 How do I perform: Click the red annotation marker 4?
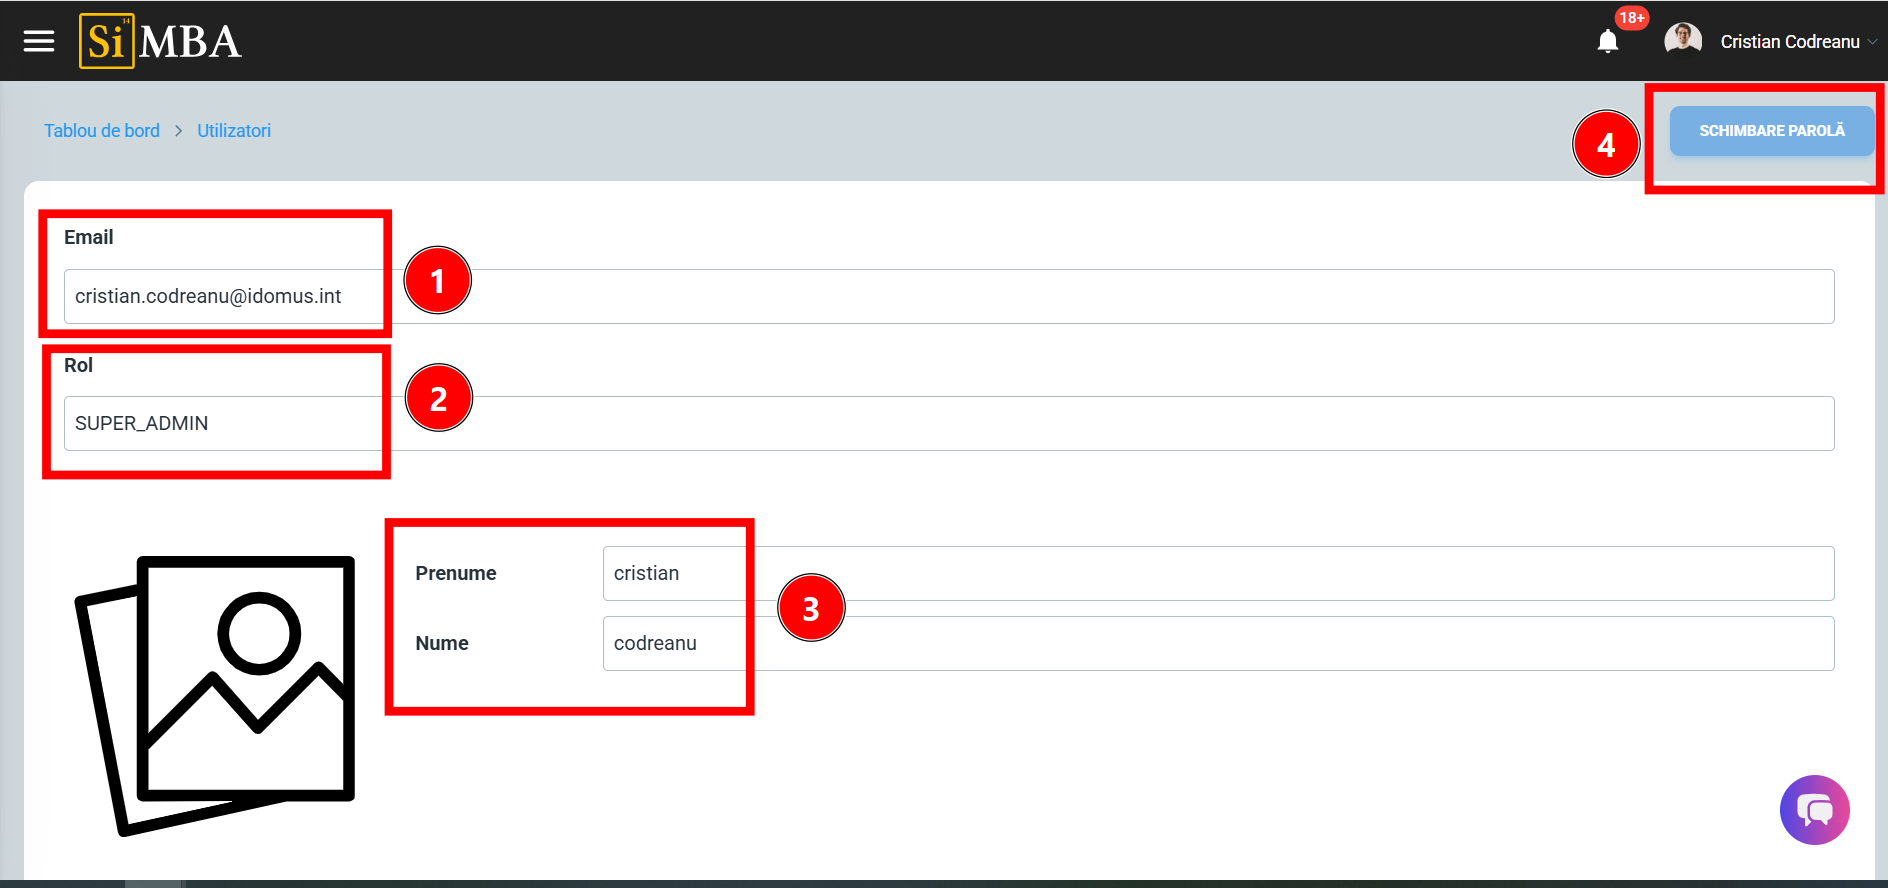(1606, 145)
